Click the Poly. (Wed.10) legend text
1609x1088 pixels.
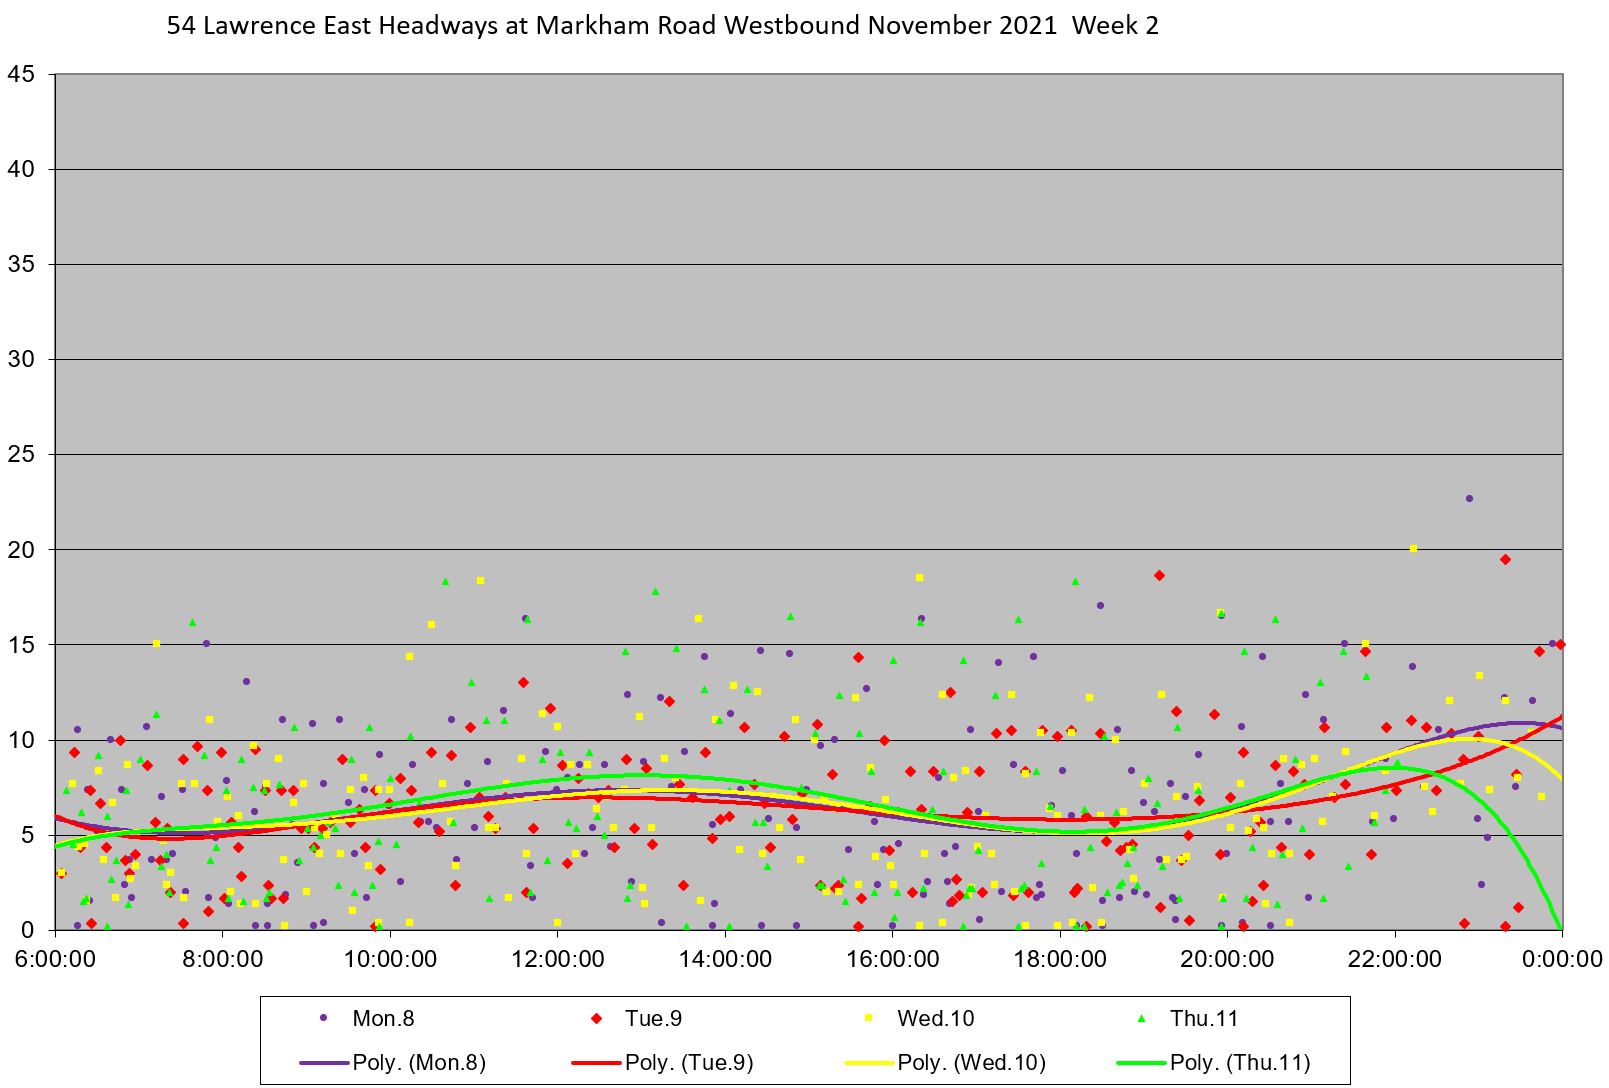tap(971, 1062)
